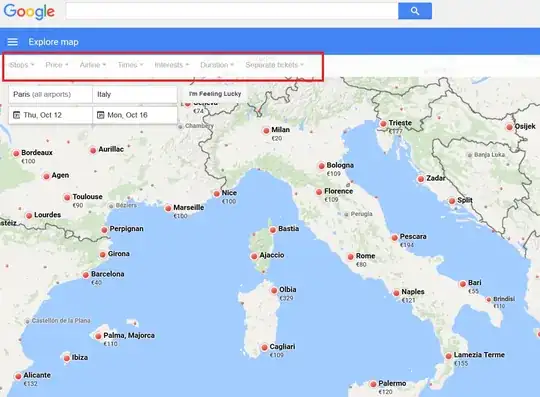
Task: Select the Trieste map marker
Action: coord(383,124)
